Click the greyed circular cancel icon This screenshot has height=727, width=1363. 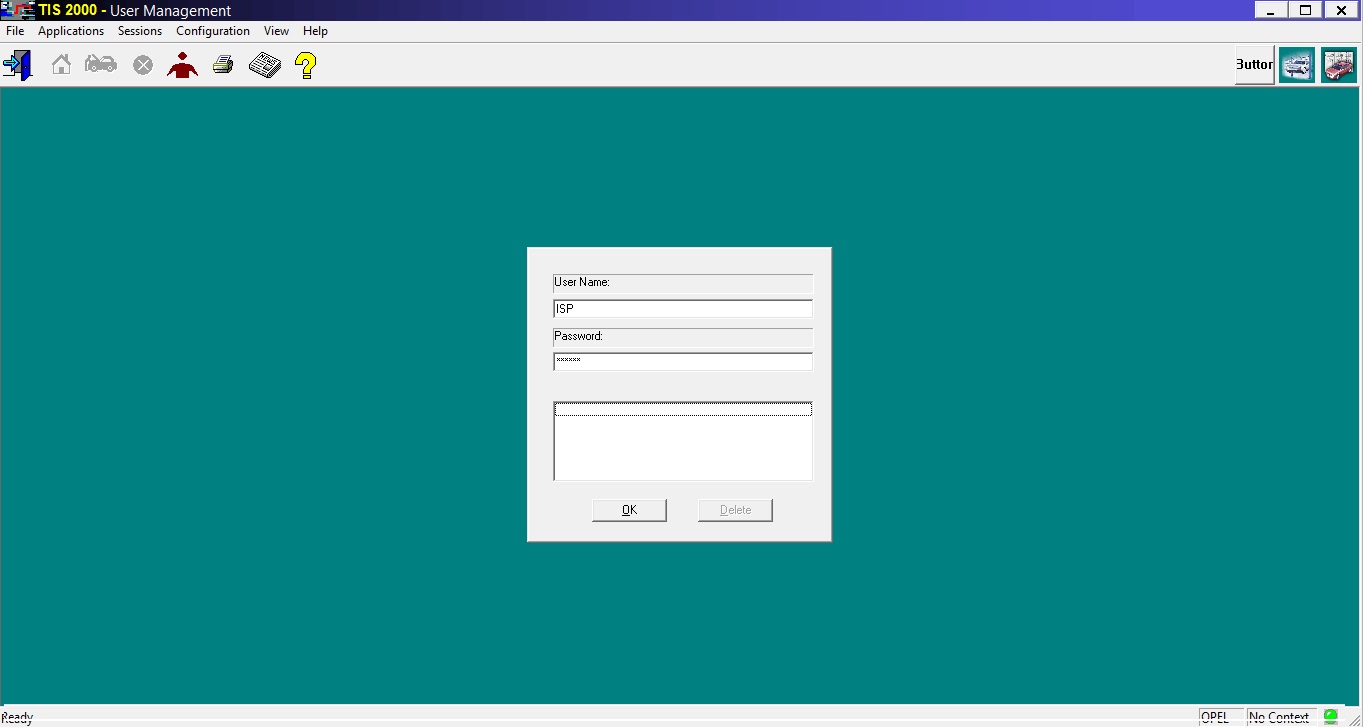click(x=143, y=65)
